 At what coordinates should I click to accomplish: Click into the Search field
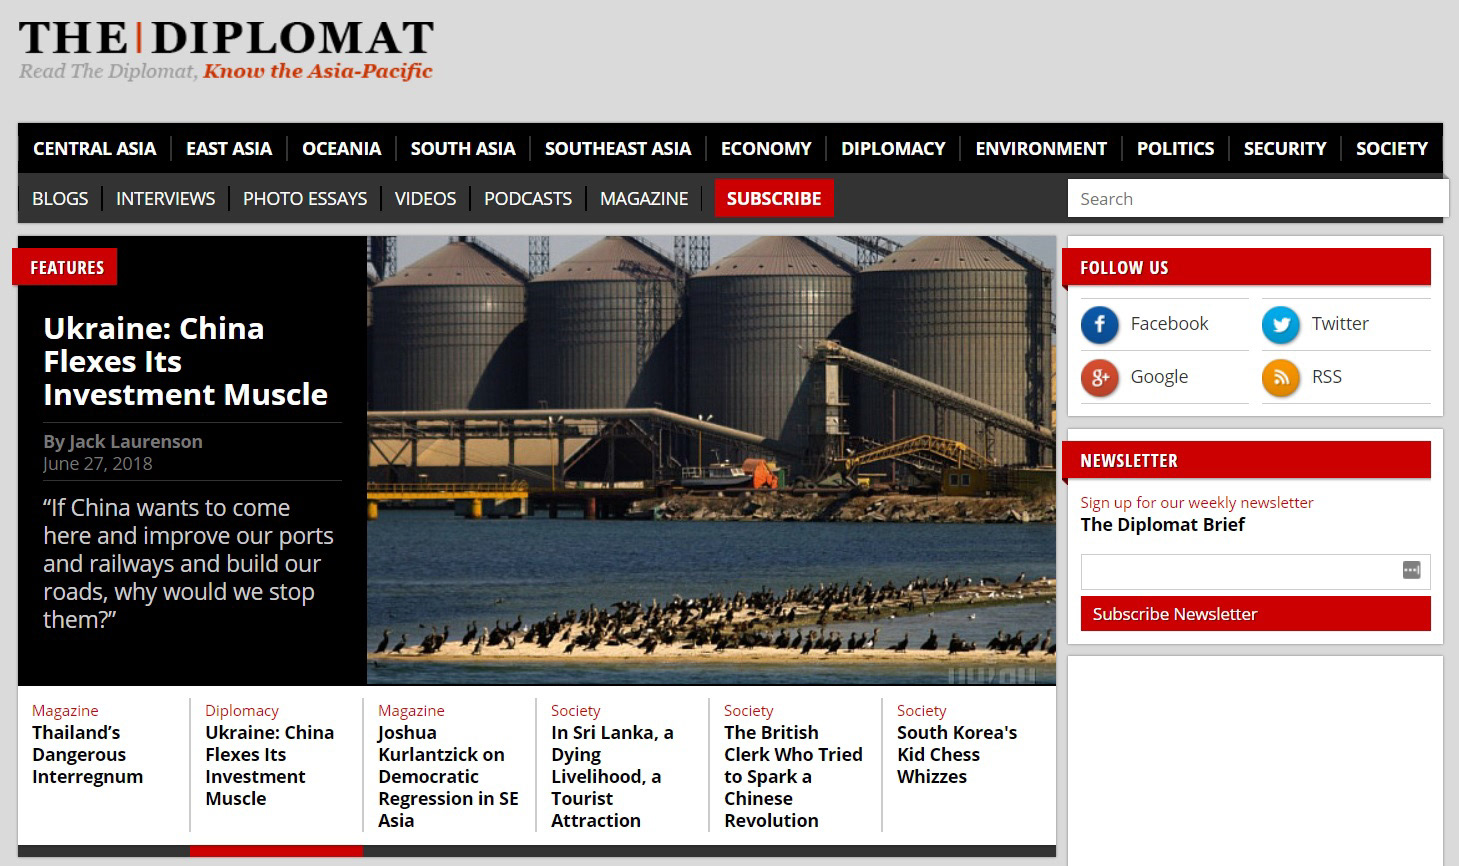coord(1258,198)
